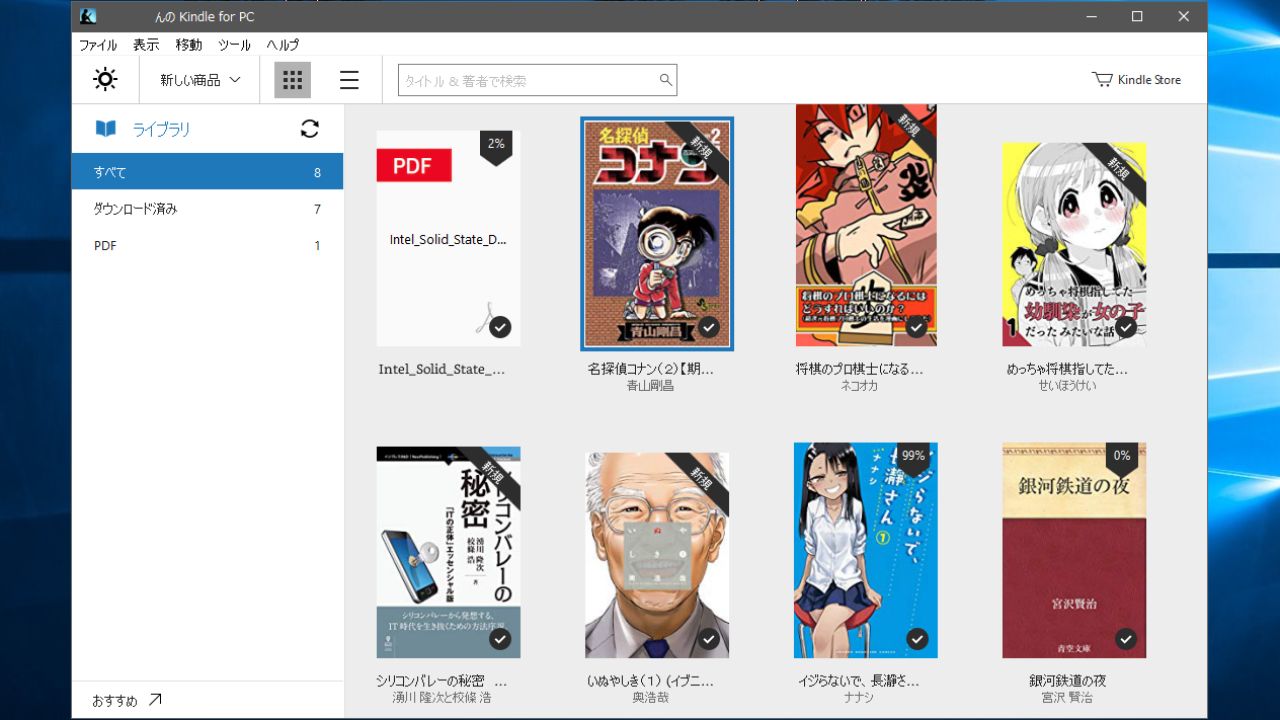
Task: Click the 名探偵コナン(2) title text
Action: point(651,369)
